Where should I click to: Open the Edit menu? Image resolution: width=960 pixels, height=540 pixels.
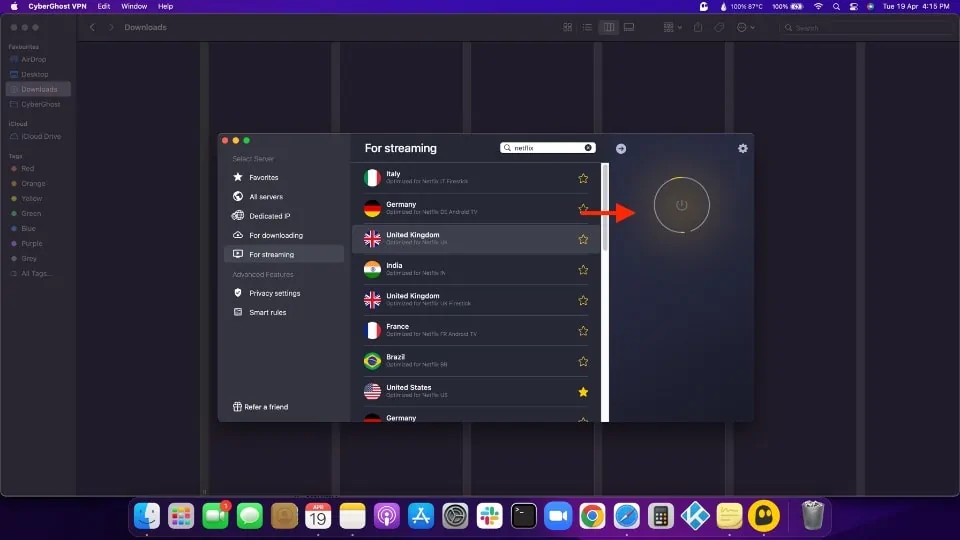103,6
